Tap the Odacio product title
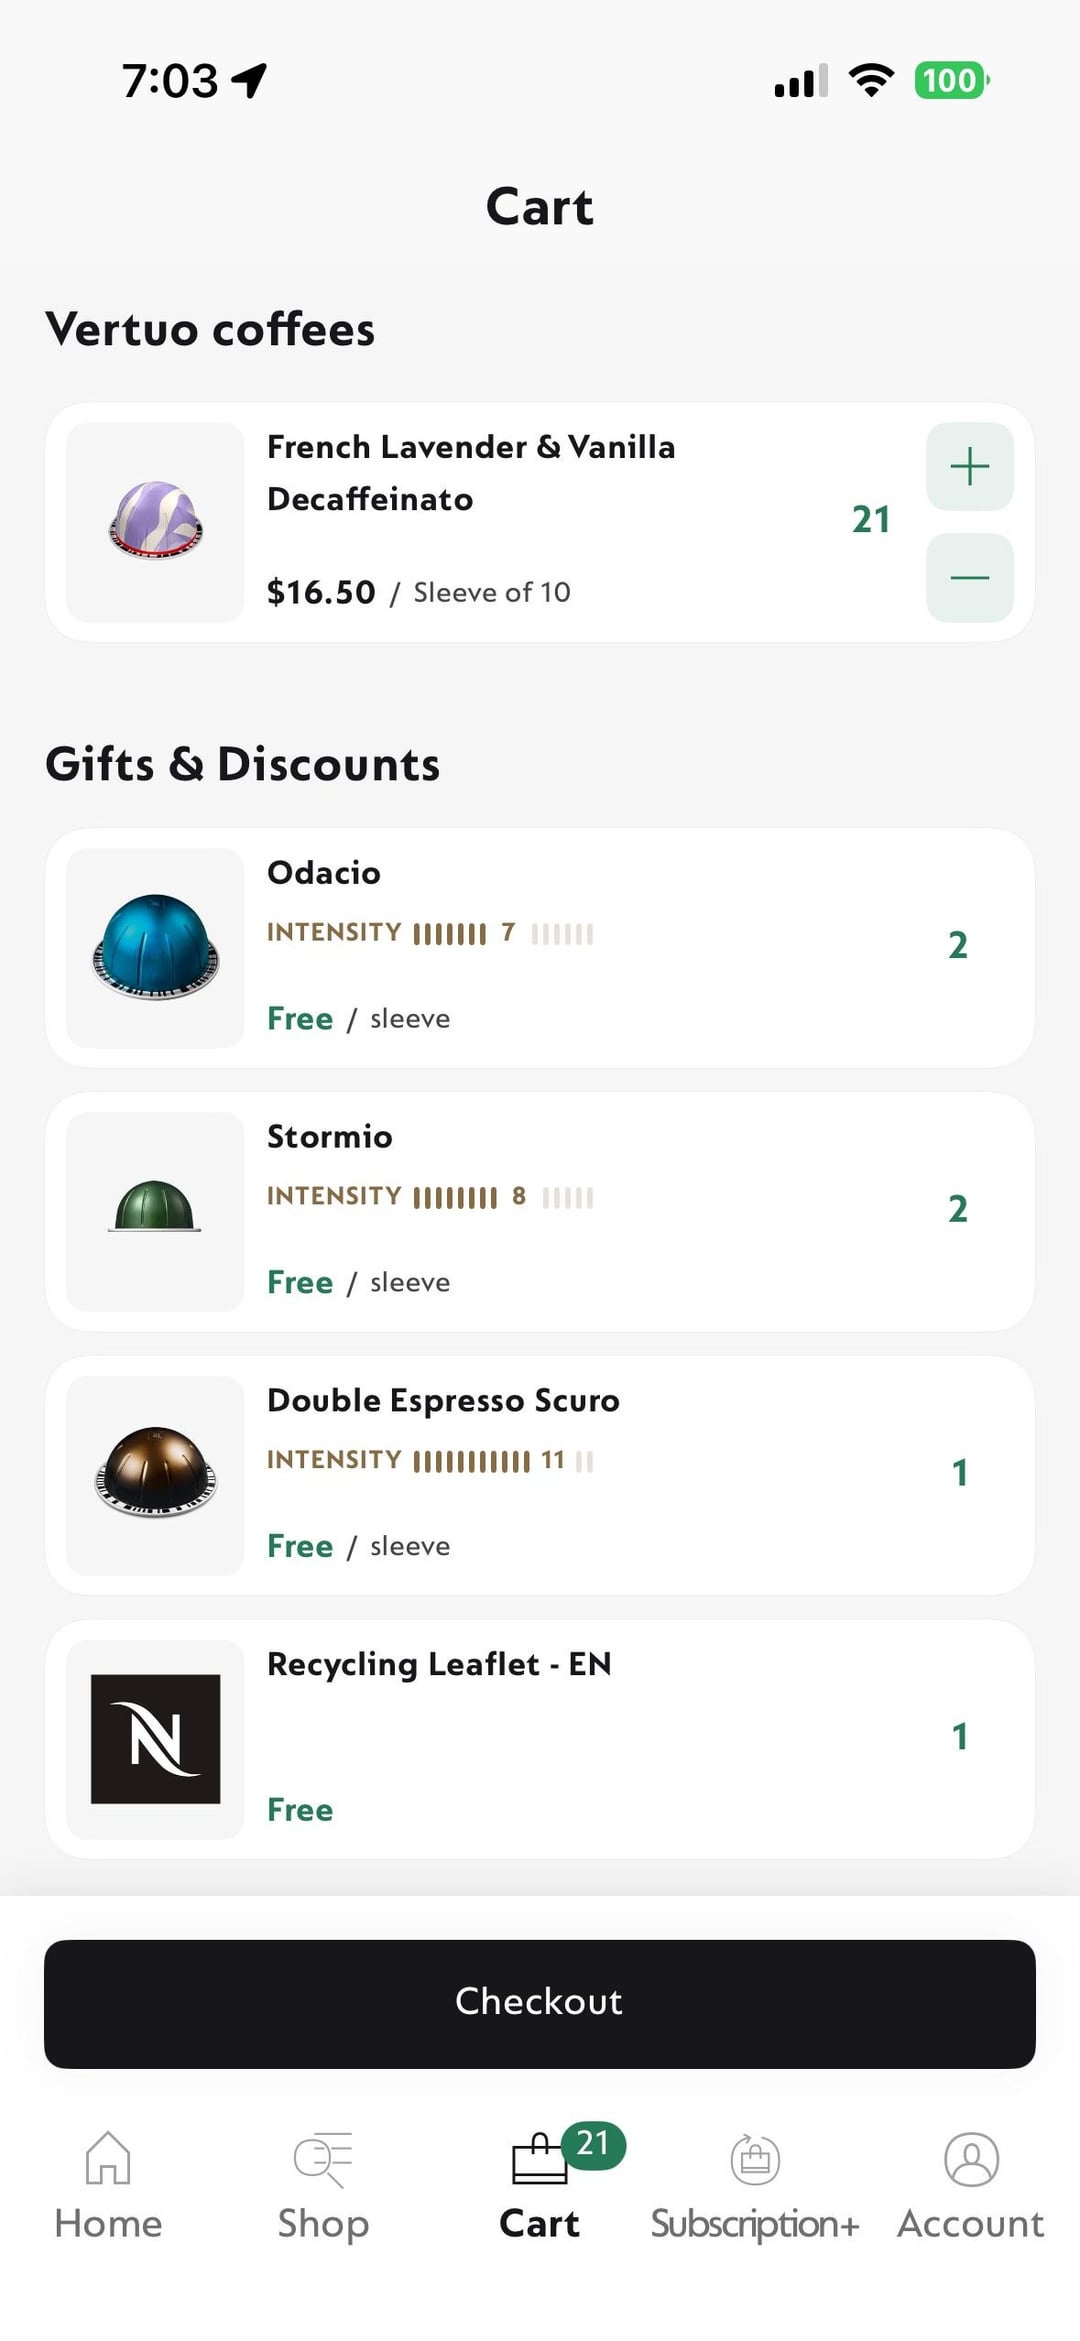 (x=324, y=873)
